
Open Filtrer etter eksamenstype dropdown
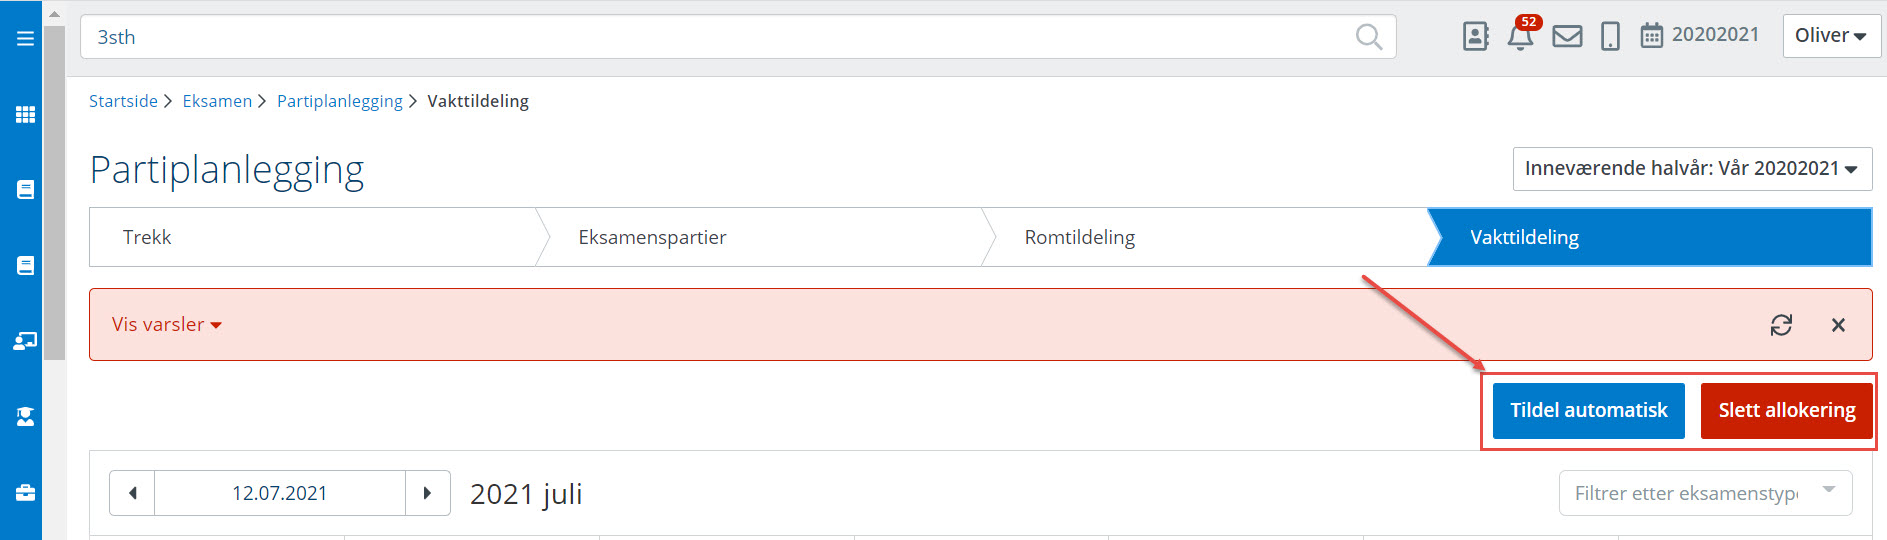tap(1705, 493)
